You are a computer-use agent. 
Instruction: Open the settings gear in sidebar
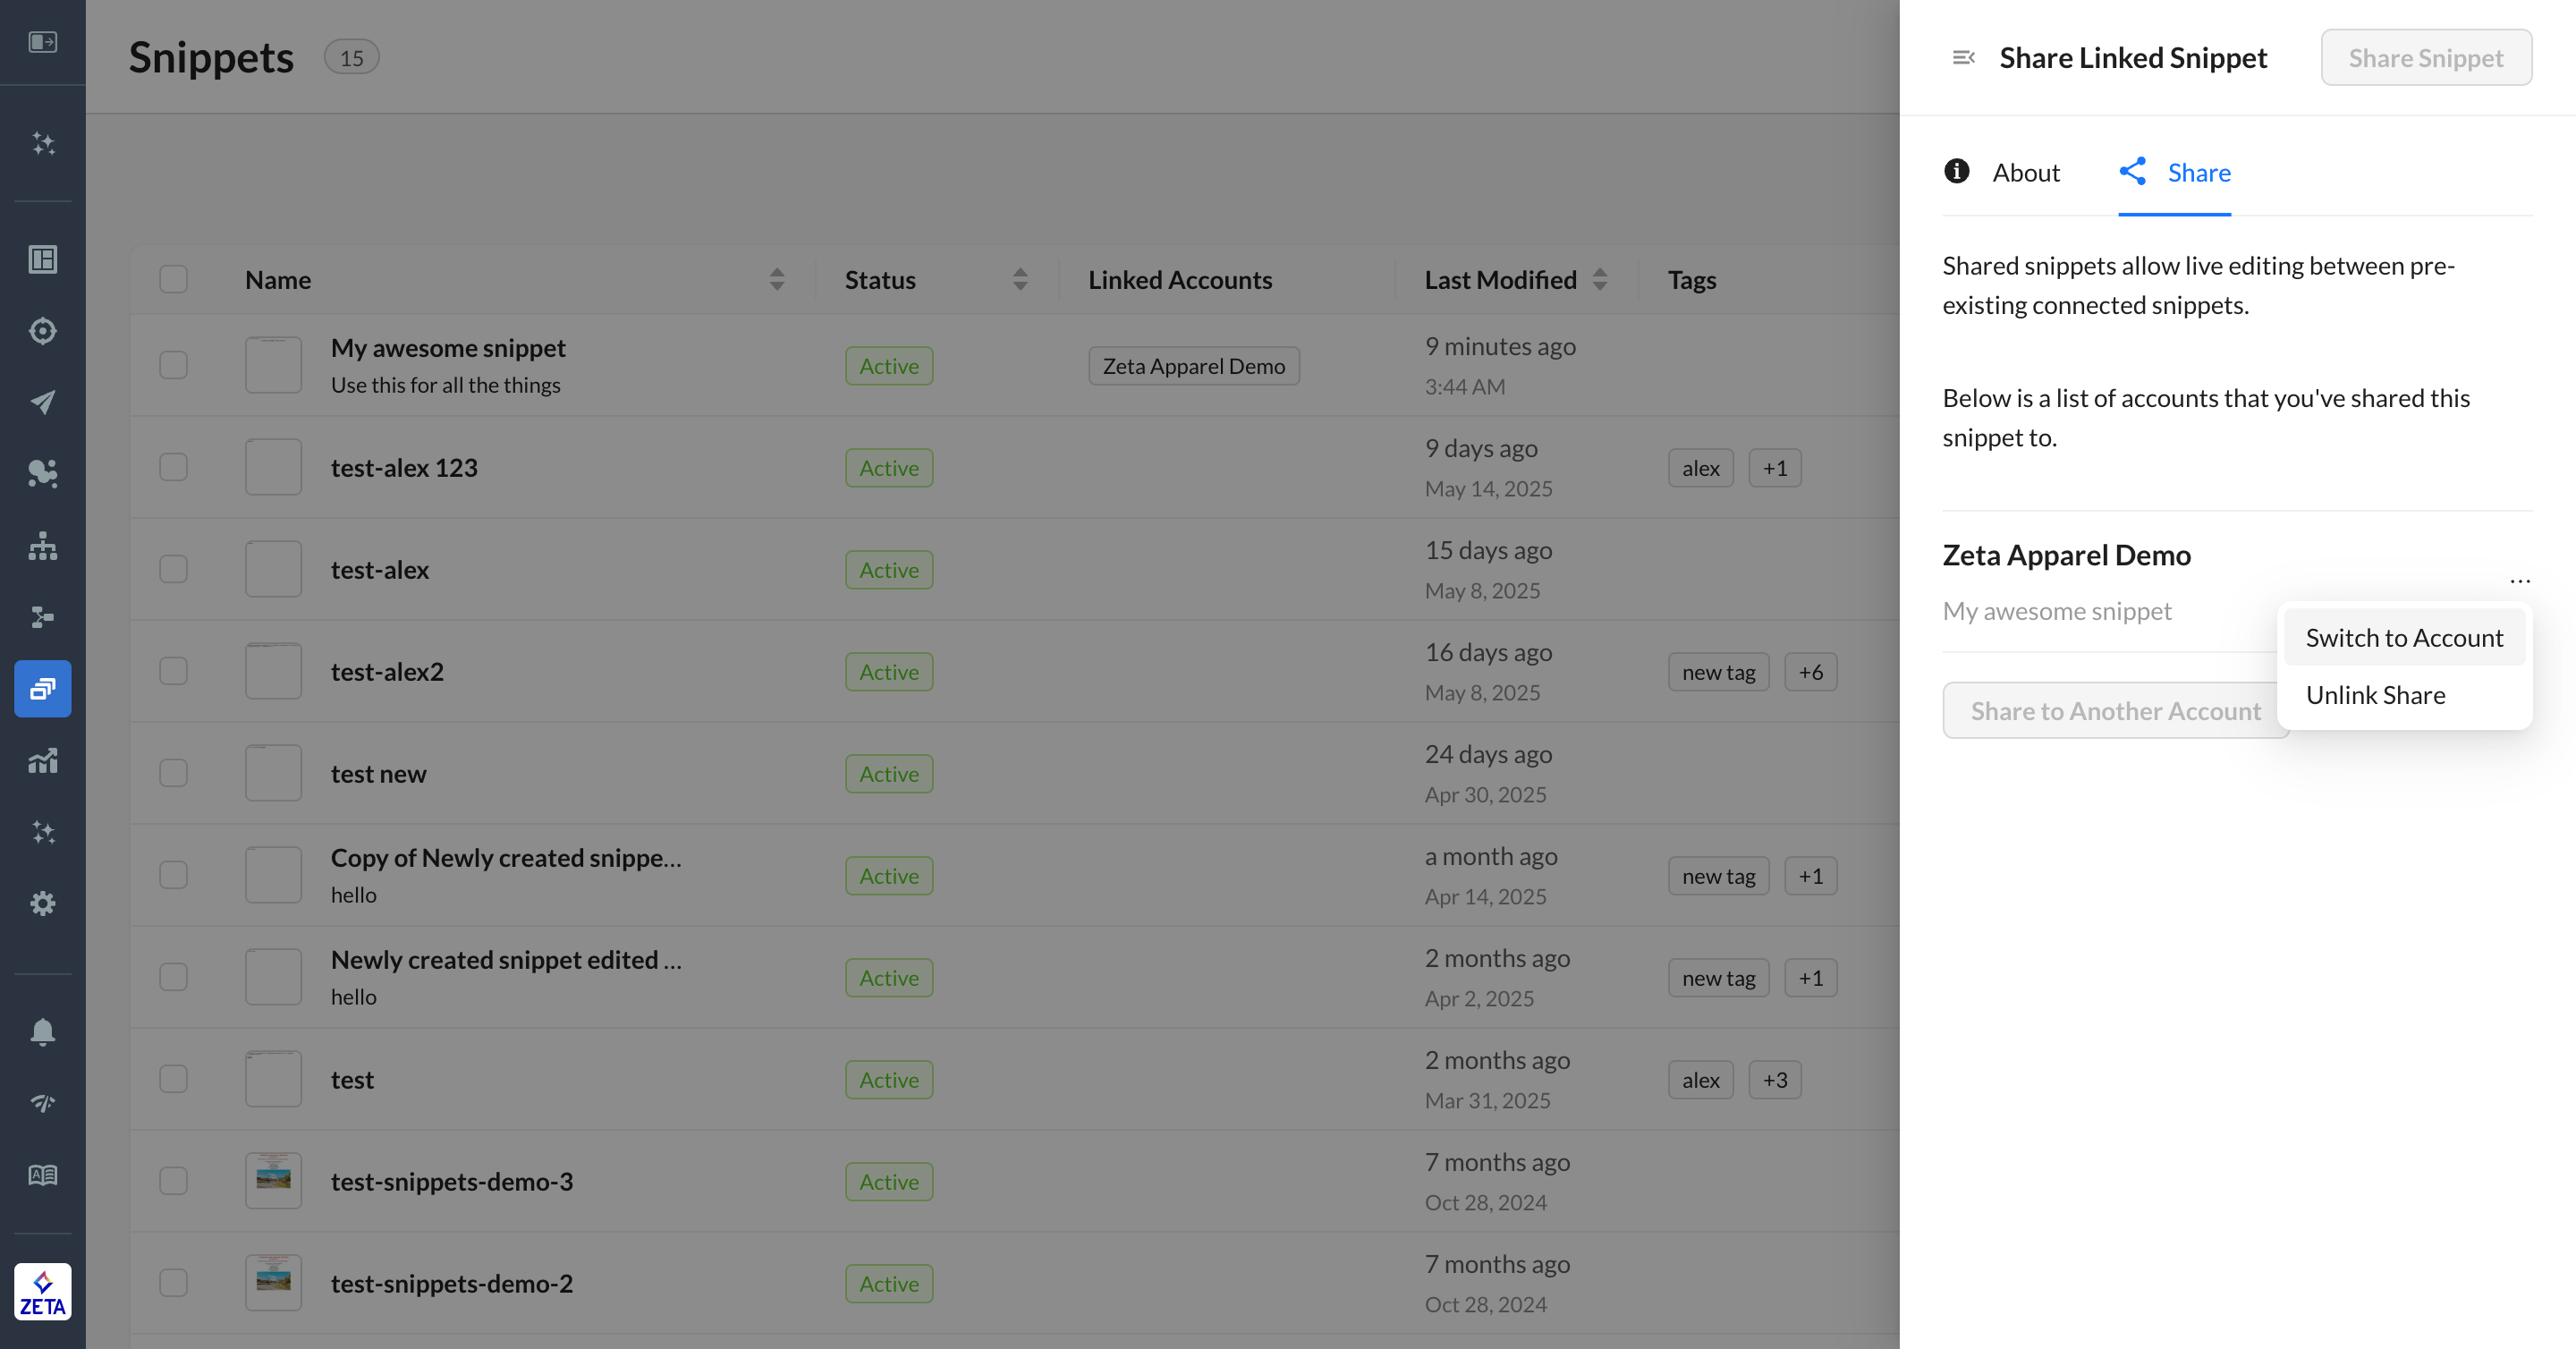point(42,903)
